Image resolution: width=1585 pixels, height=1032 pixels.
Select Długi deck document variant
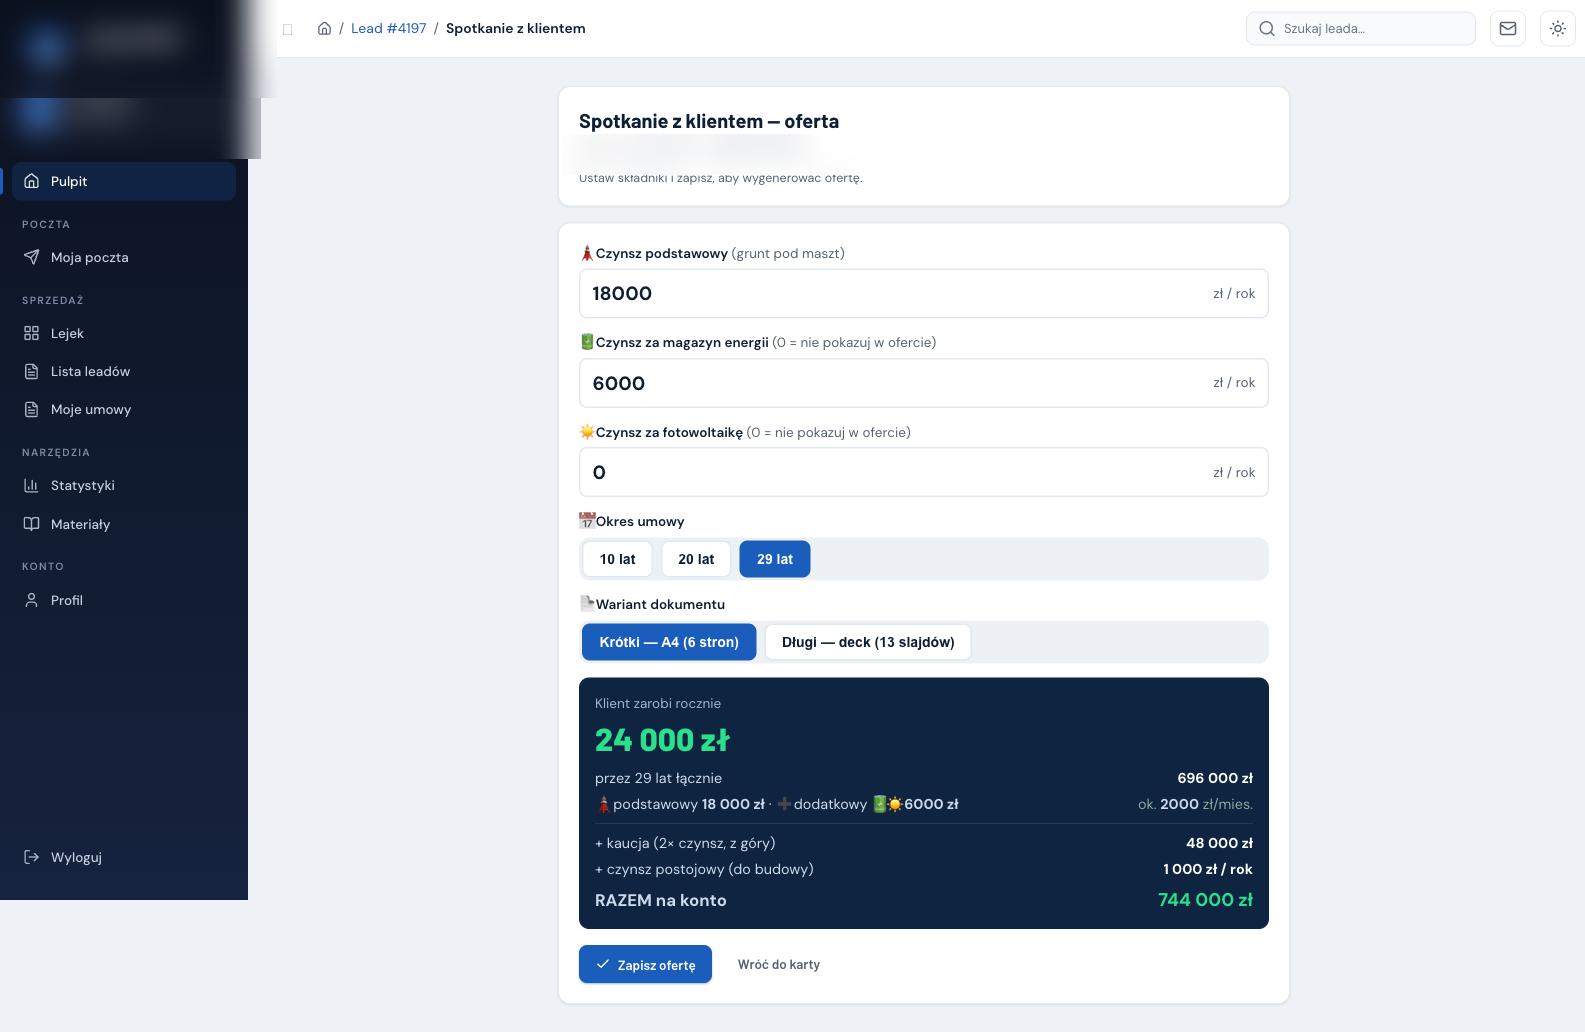tap(868, 642)
